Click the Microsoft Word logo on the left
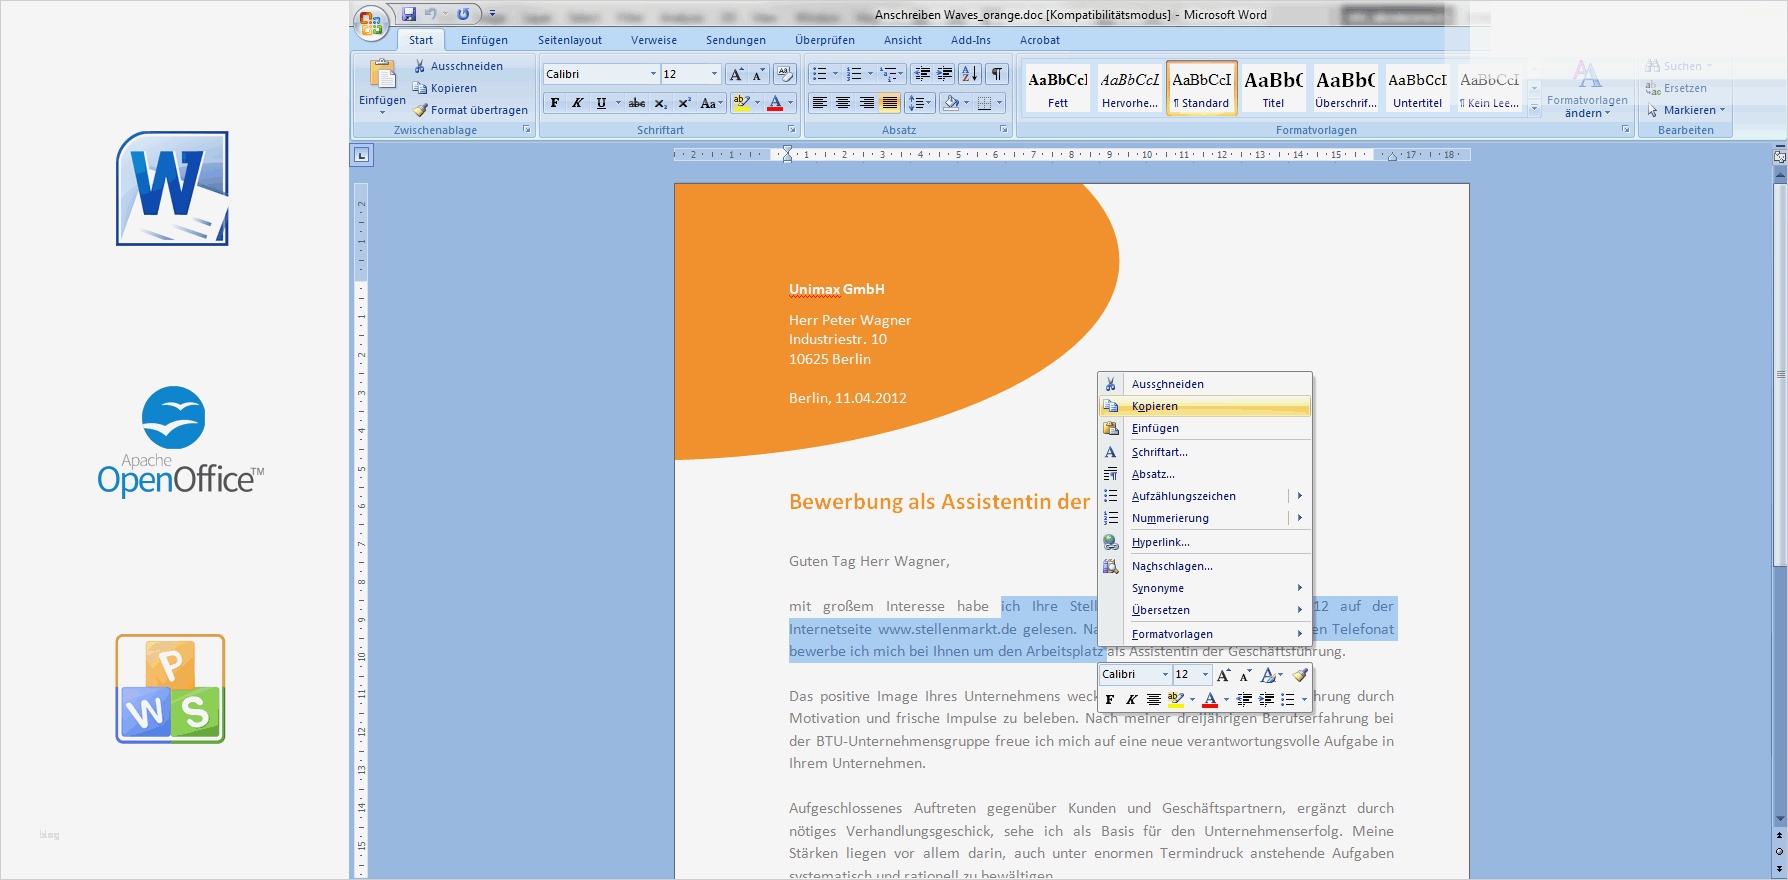The width and height of the screenshot is (1788, 880). tap(172, 188)
